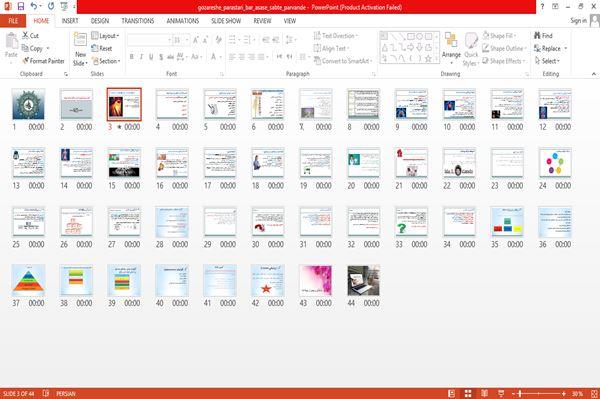Select slide 1 thumbnail
600x399 pixels.
pyautogui.click(x=28, y=104)
